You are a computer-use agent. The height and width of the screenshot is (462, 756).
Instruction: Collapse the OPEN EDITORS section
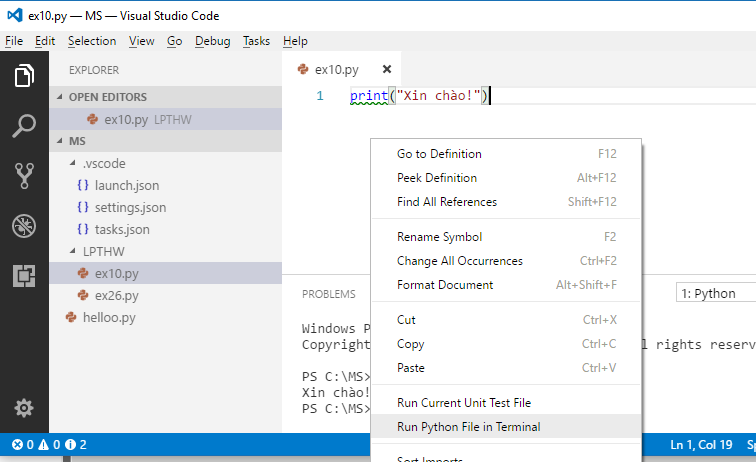click(x=60, y=97)
